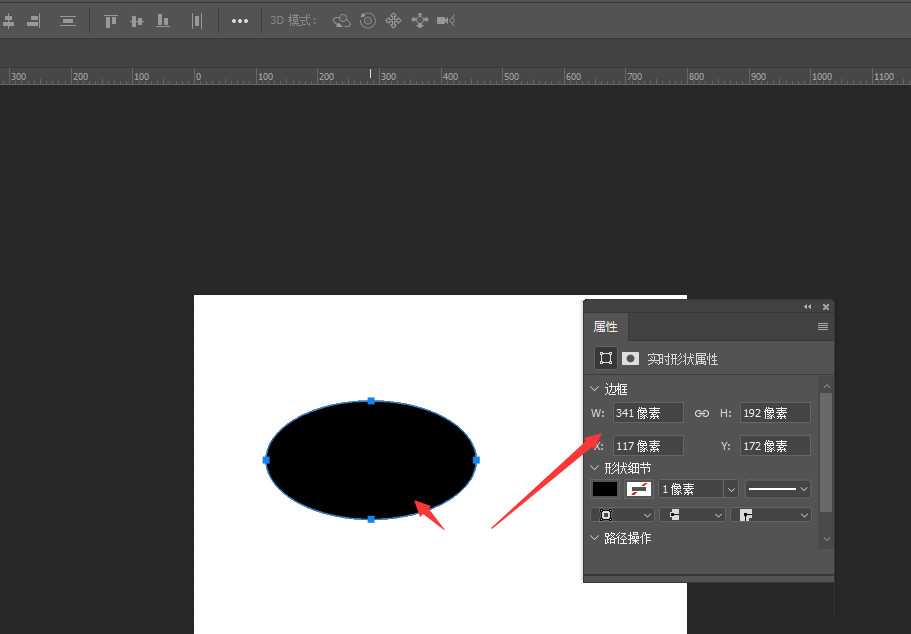
Task: Select the align bottom edges icon
Action: pyautogui.click(x=163, y=20)
